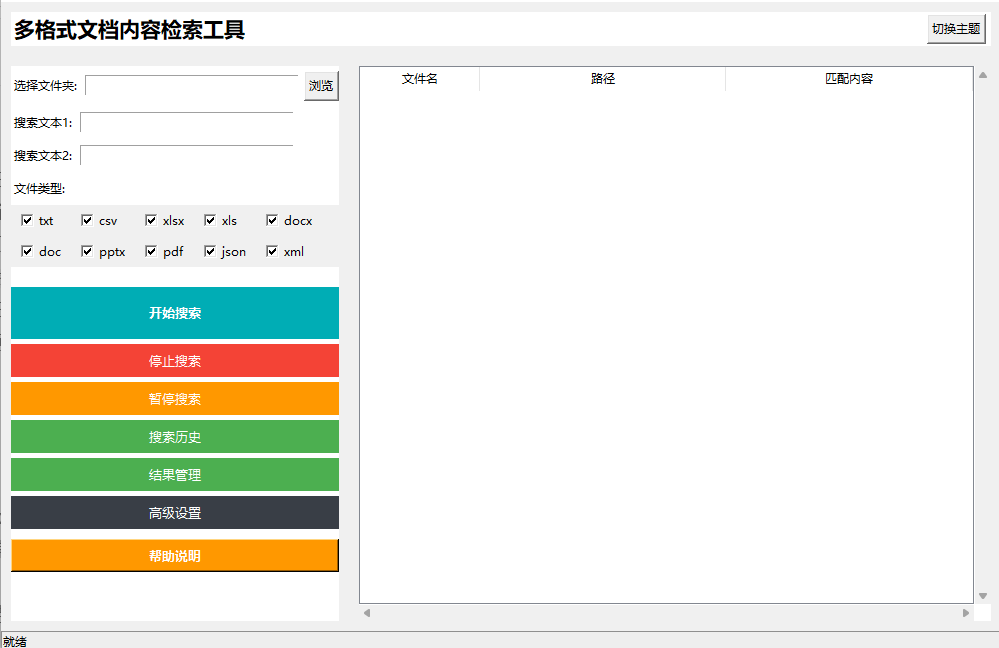Click the 开始搜索 button
The width and height of the screenshot is (999, 648).
point(175,313)
